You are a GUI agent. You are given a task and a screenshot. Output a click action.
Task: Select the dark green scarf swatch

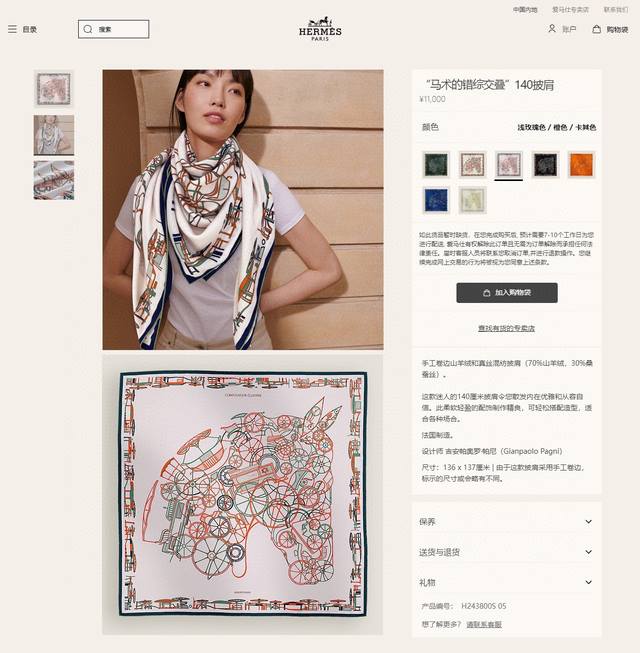(436, 164)
